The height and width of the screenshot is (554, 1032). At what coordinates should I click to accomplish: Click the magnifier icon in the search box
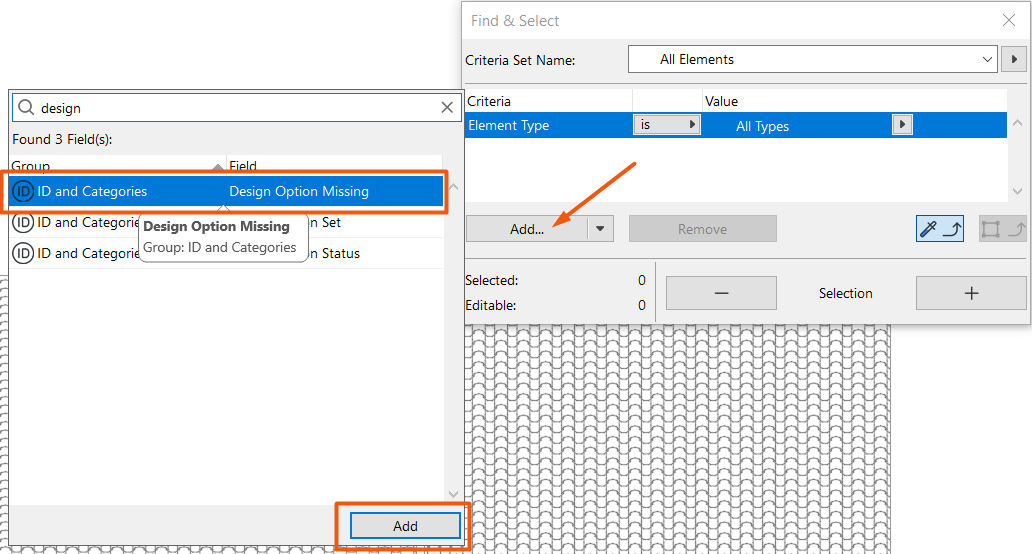tap(26, 108)
